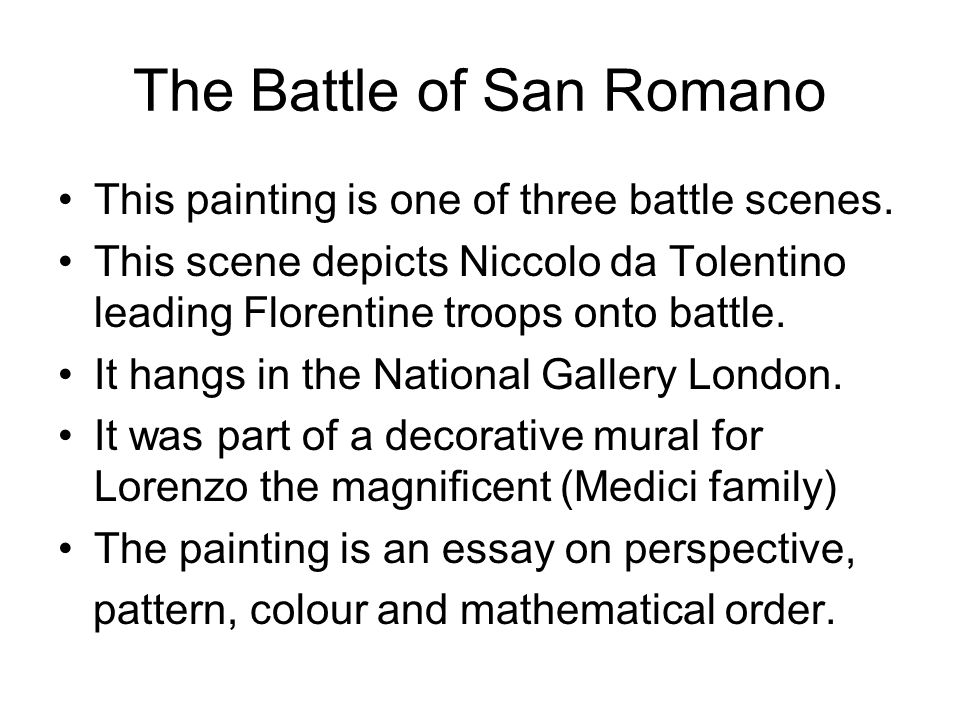Image resolution: width=960 pixels, height=720 pixels.
Task: Click the bullet point before 'It hangs in'
Action: pos(66,375)
